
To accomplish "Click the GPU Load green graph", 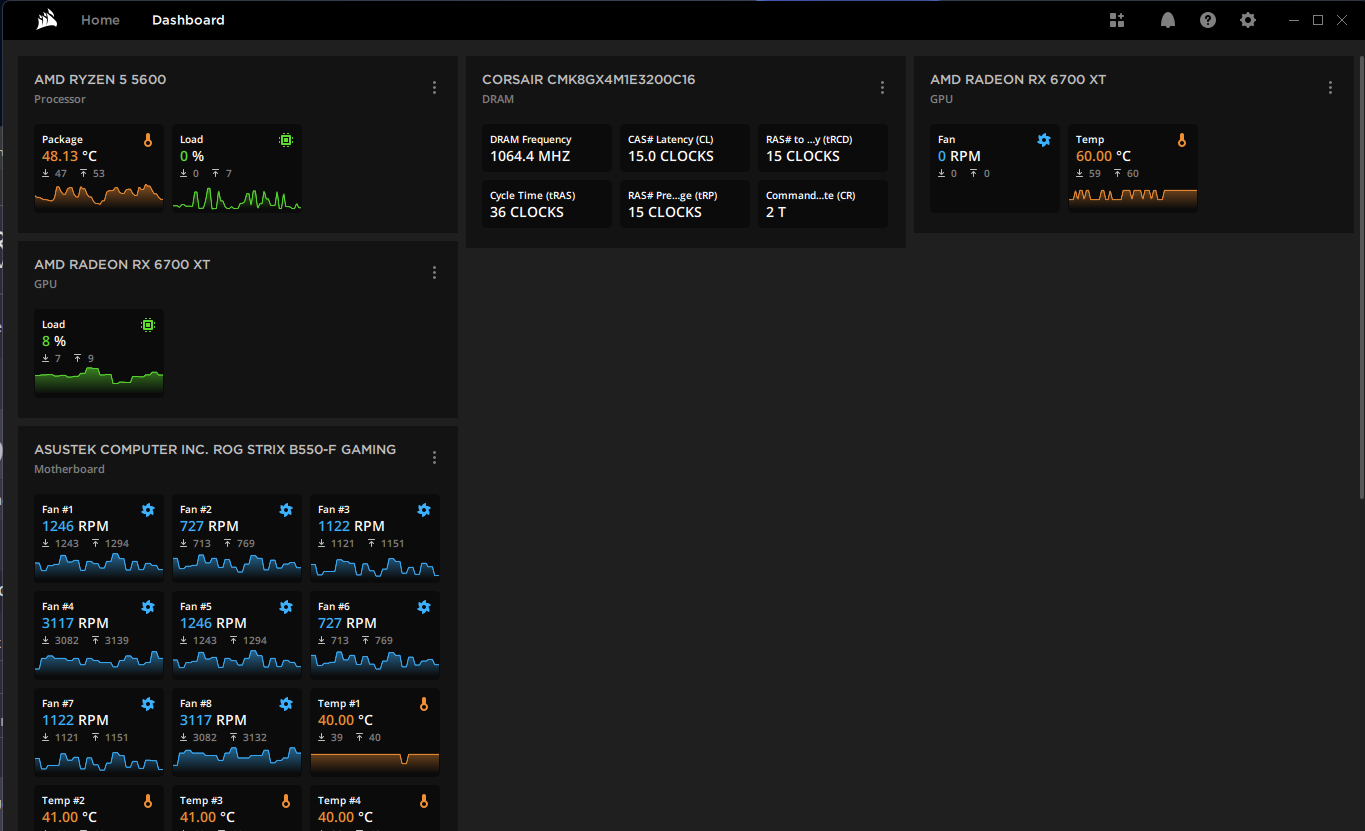I will (x=99, y=381).
